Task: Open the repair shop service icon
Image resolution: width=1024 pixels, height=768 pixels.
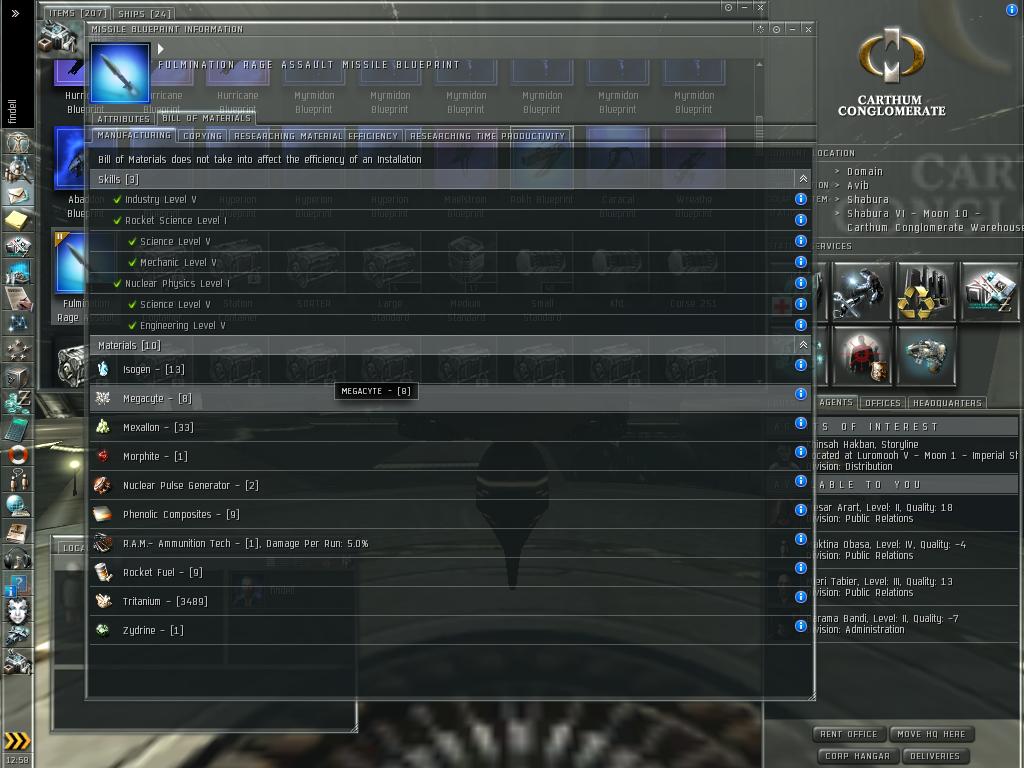Action: click(x=862, y=291)
